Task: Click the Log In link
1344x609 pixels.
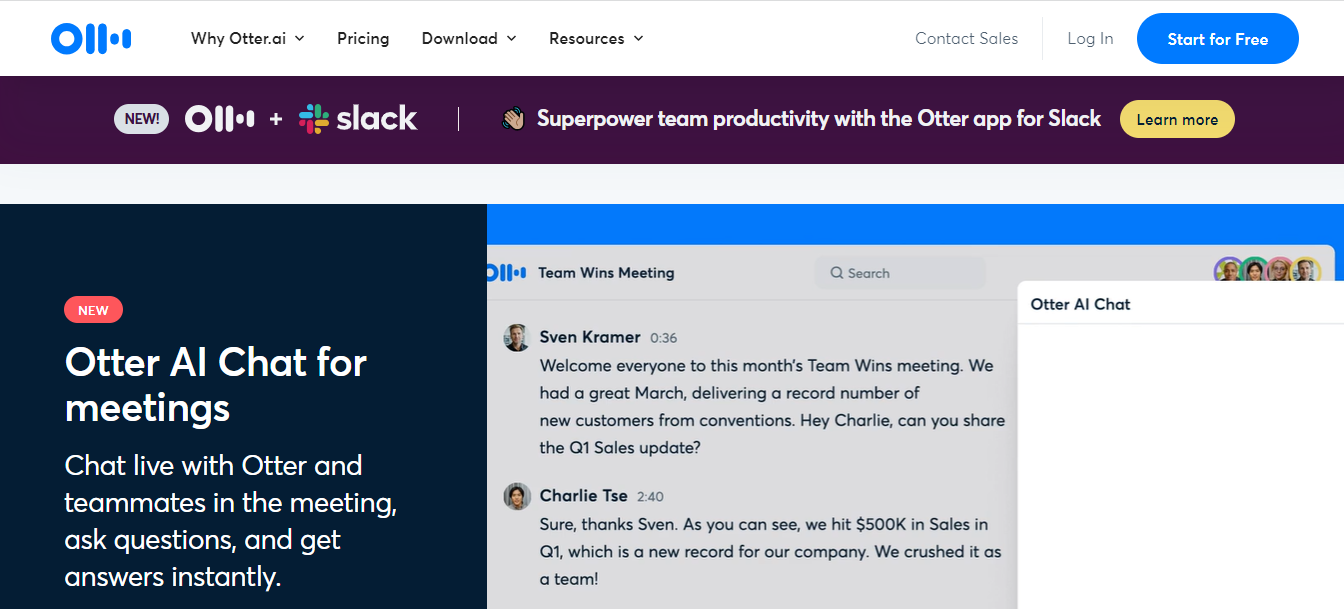Action: click(1090, 39)
